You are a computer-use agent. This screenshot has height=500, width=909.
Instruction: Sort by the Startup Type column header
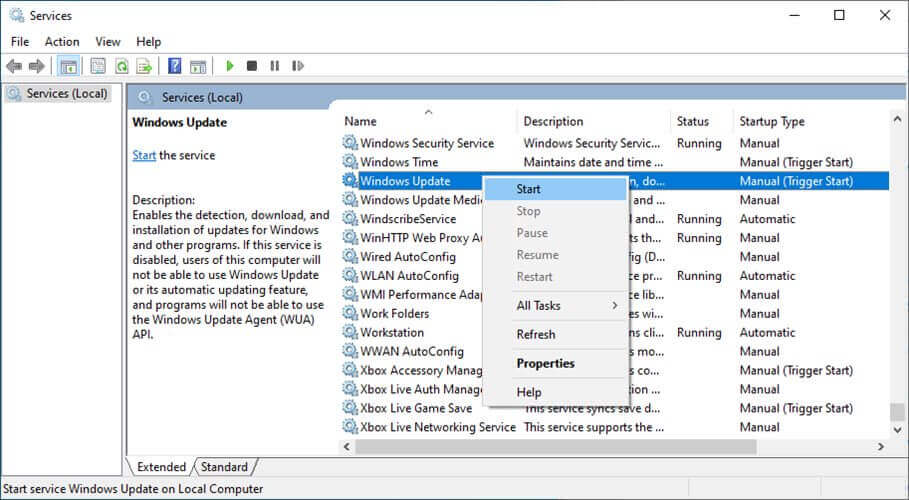point(810,121)
